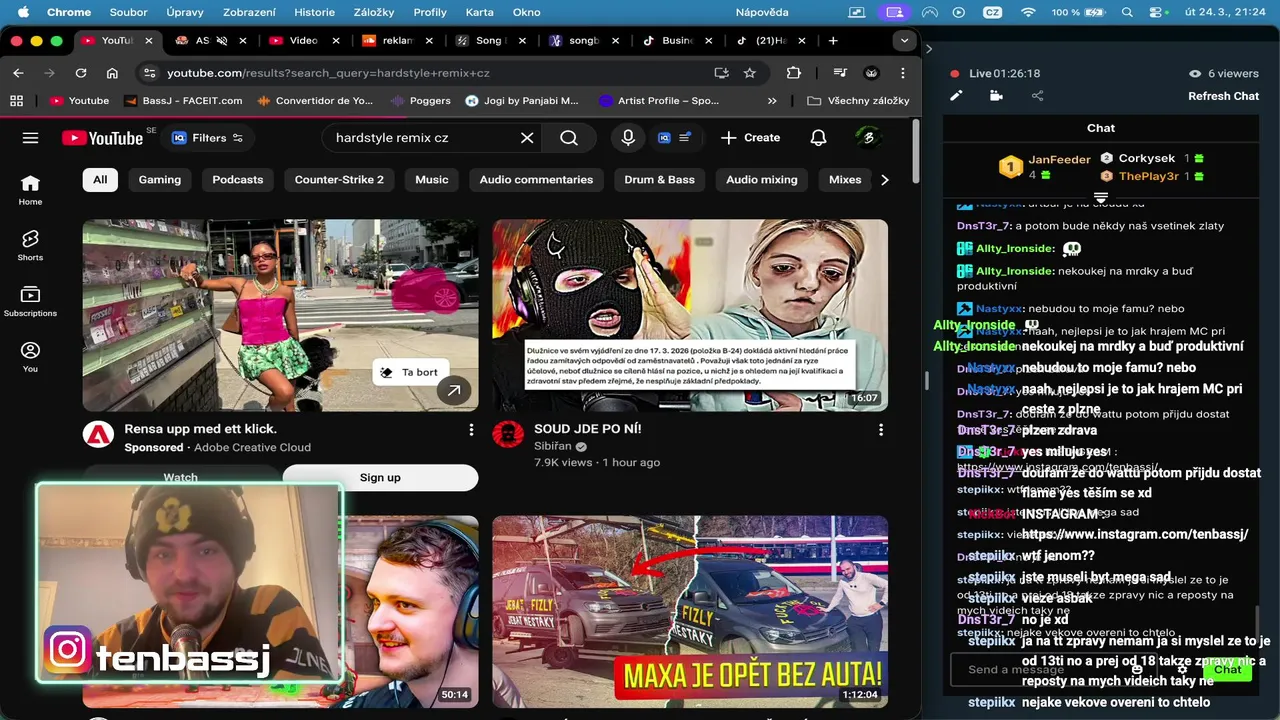
Task: Switch to the Busine TikTok tab
Action: coord(678,41)
